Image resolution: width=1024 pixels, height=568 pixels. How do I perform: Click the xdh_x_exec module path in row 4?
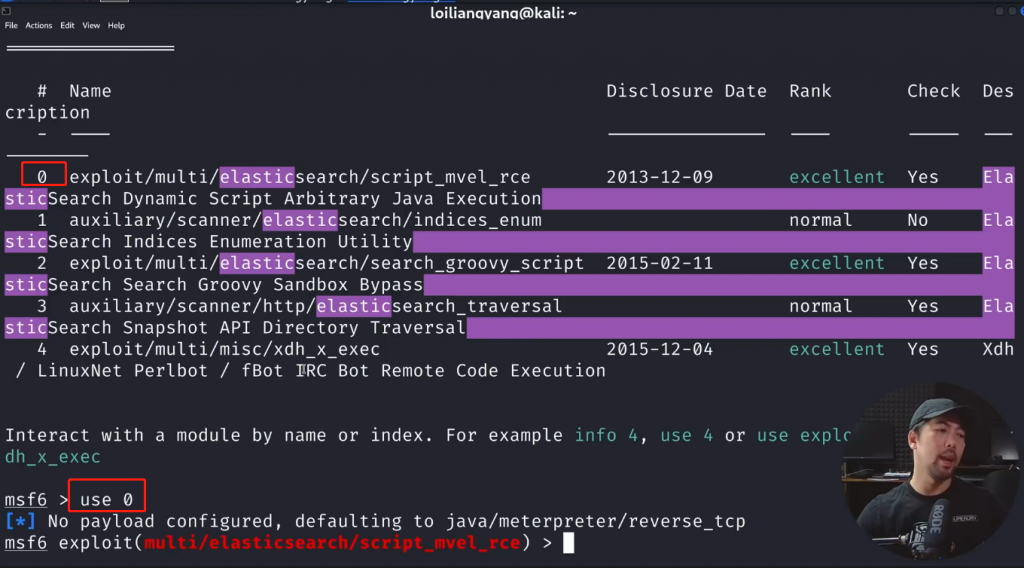point(224,349)
